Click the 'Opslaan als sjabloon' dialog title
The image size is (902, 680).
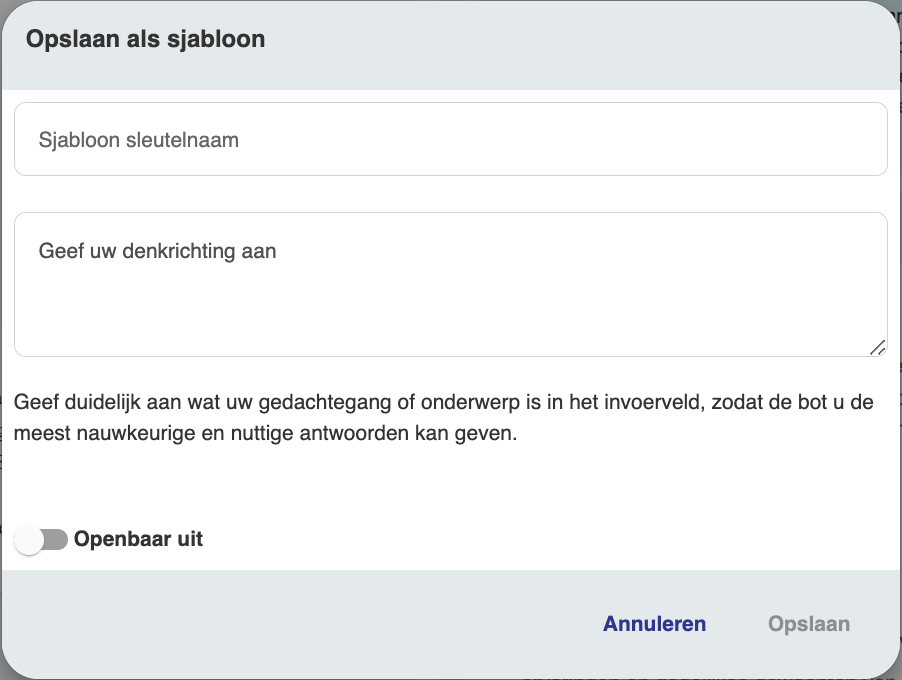pyautogui.click(x=145, y=40)
